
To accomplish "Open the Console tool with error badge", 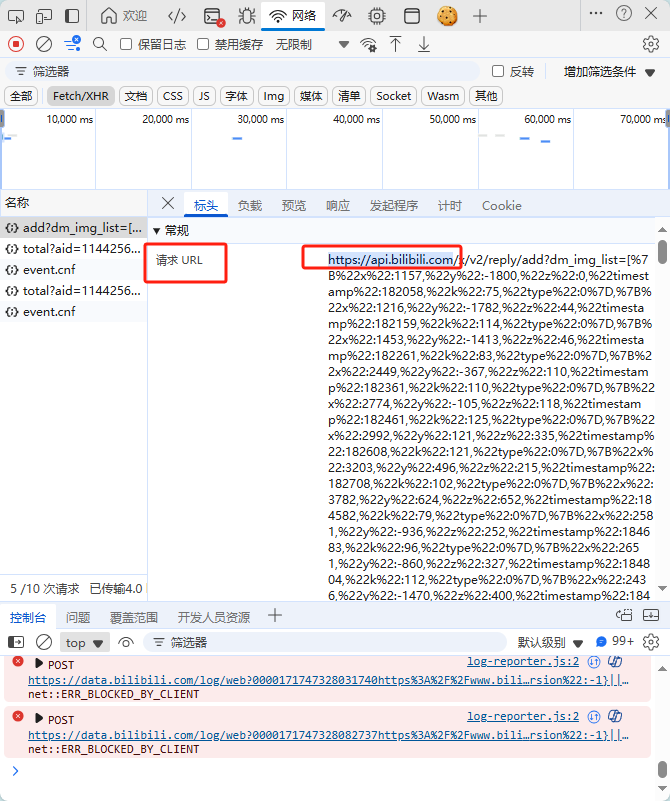I will 213,16.
